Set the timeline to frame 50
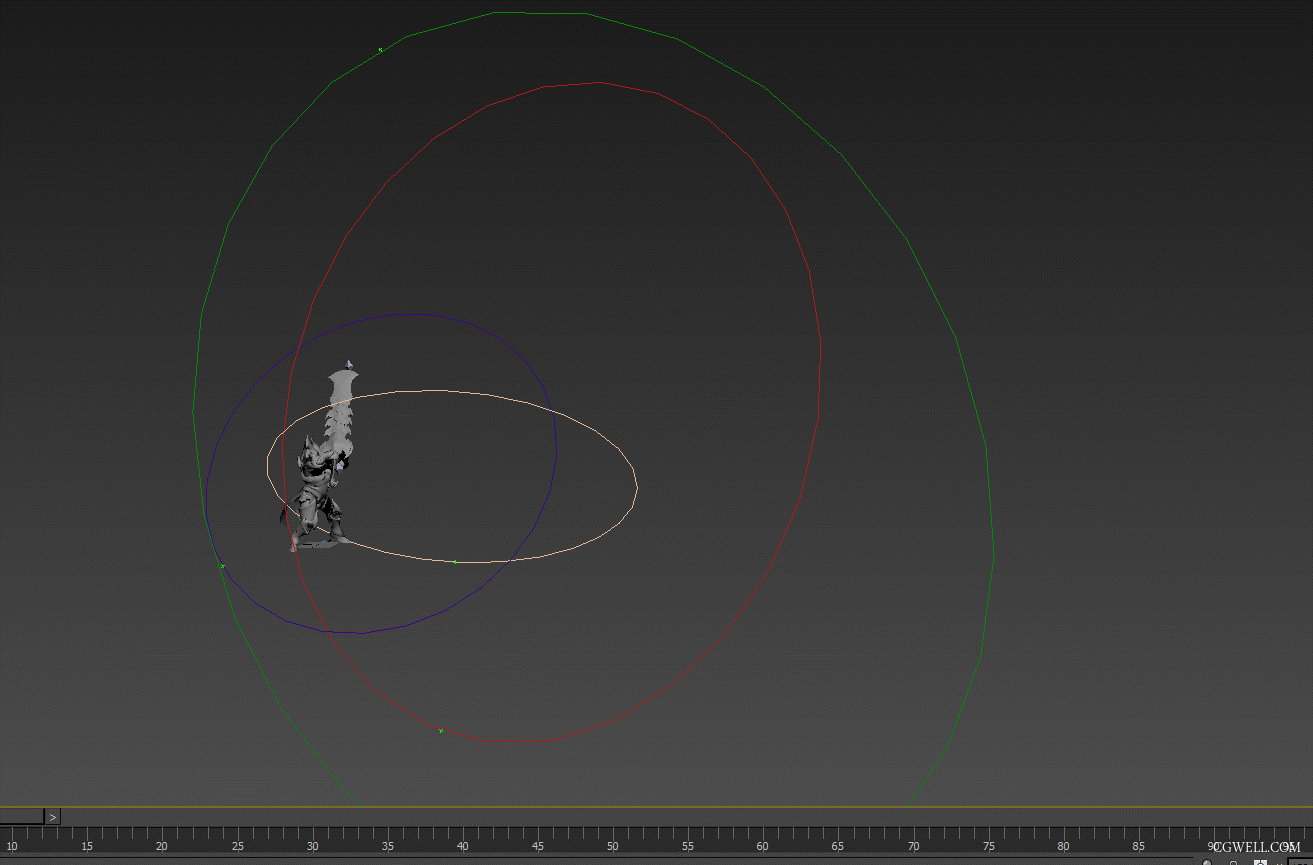This screenshot has height=865, width=1313. click(613, 846)
